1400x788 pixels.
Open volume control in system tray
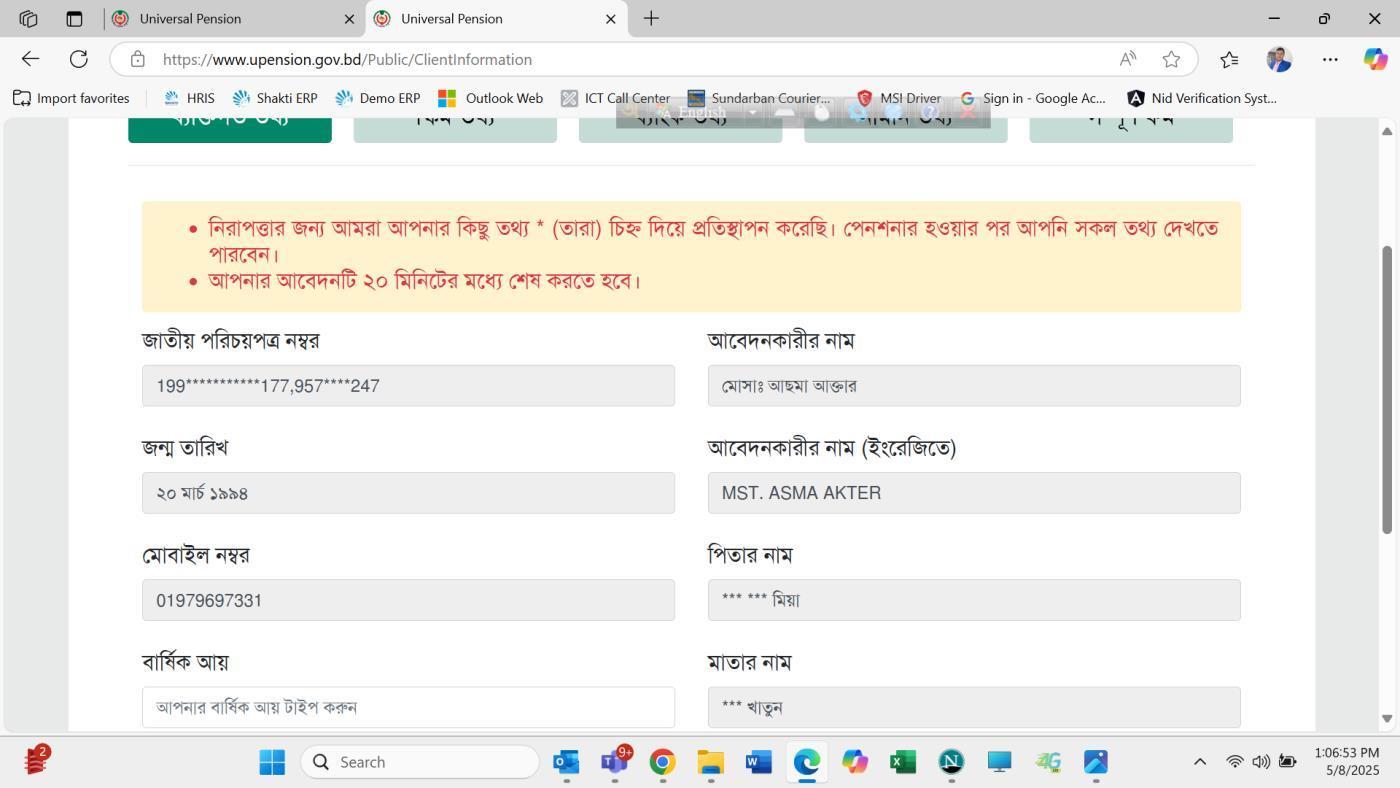[1261, 762]
